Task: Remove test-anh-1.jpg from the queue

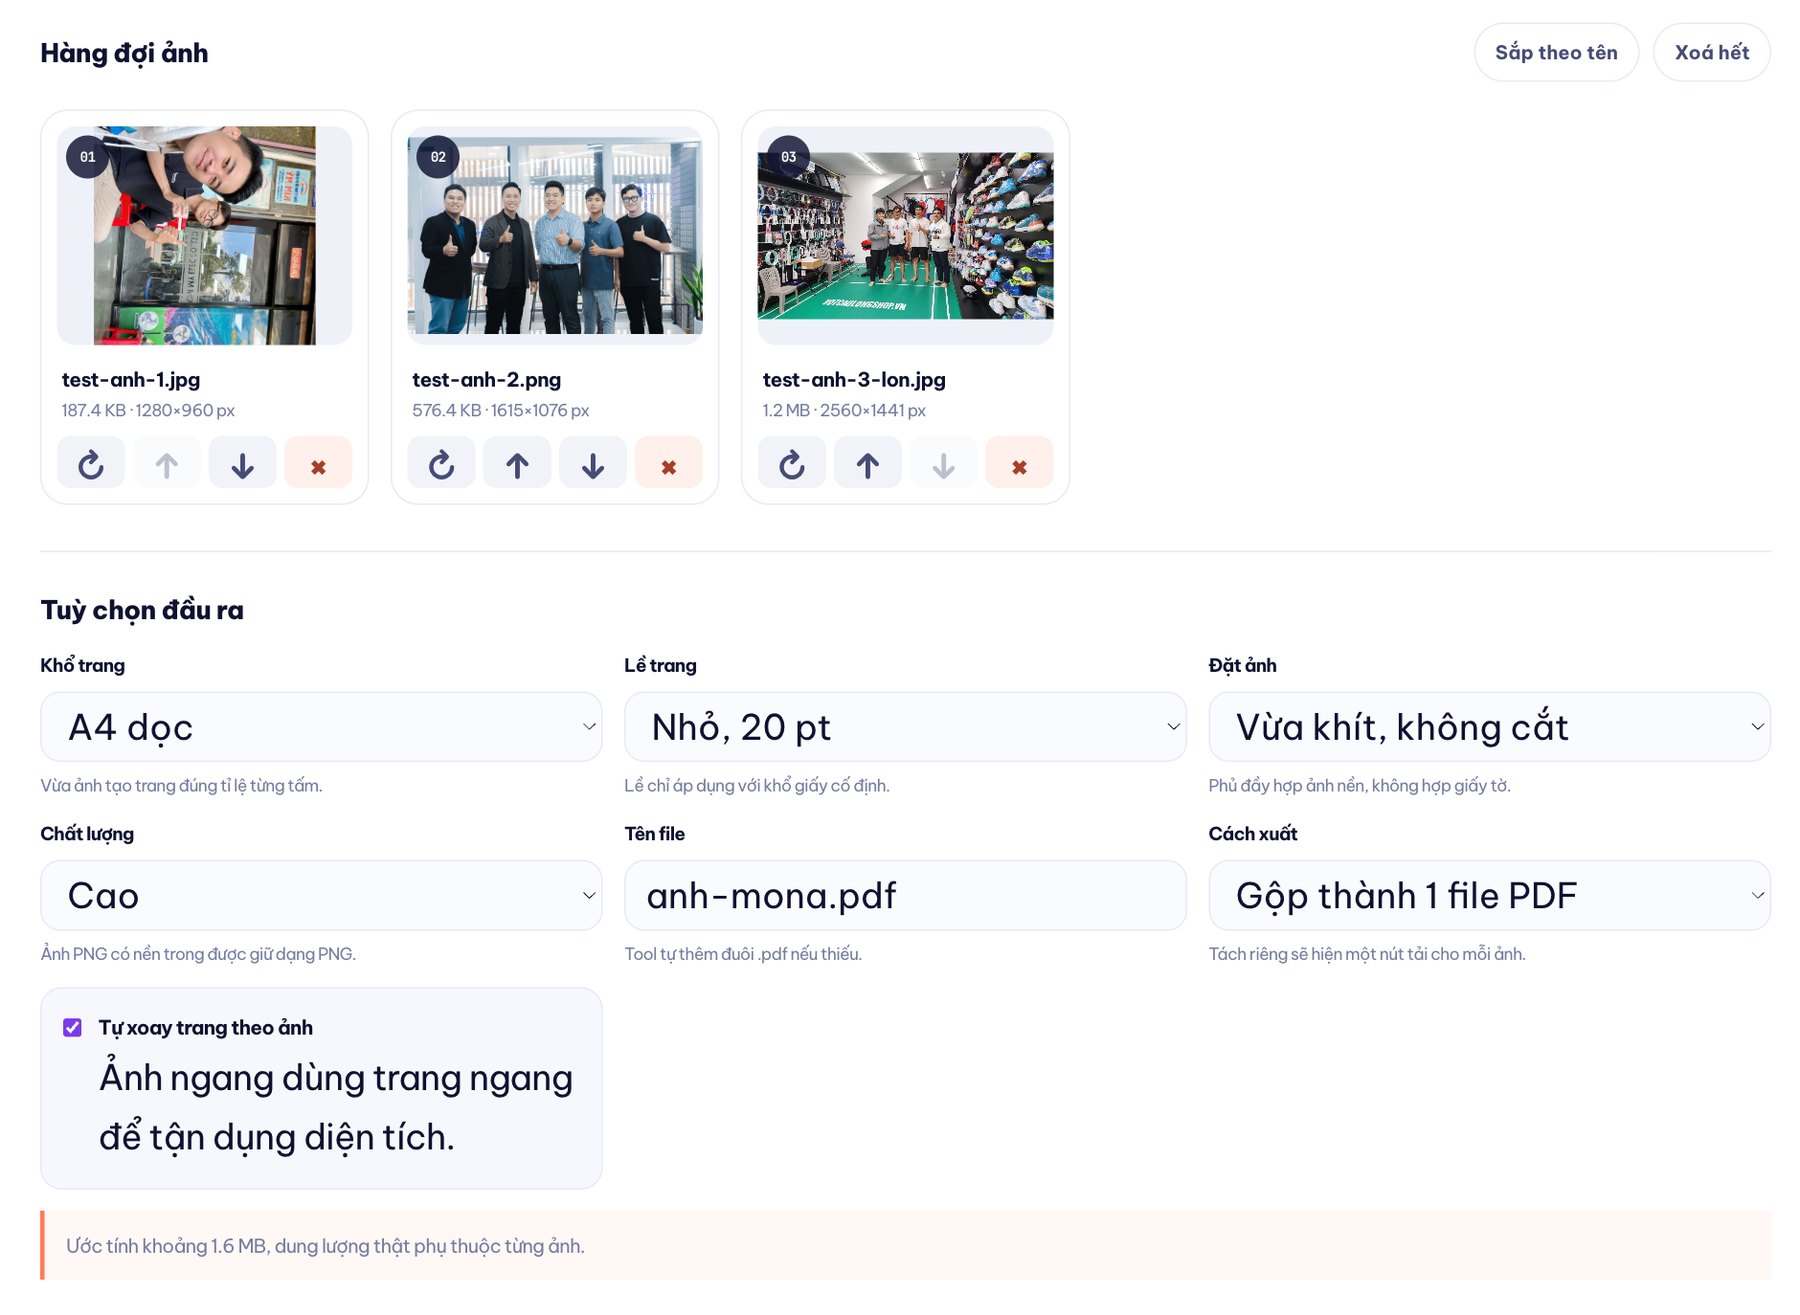Action: pyautogui.click(x=319, y=462)
